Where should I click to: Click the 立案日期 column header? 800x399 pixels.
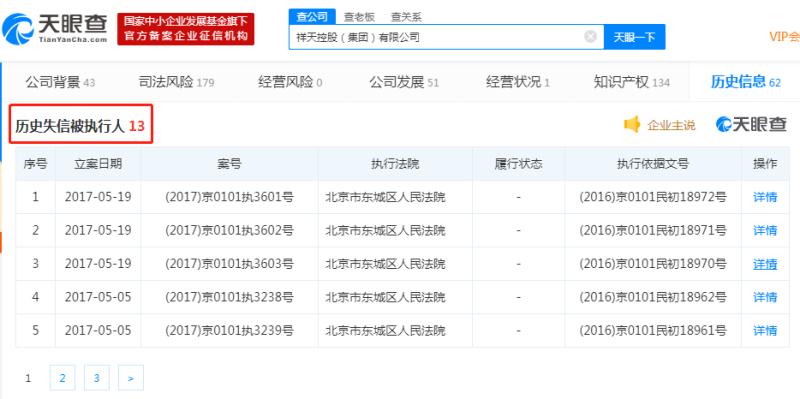(x=98, y=164)
